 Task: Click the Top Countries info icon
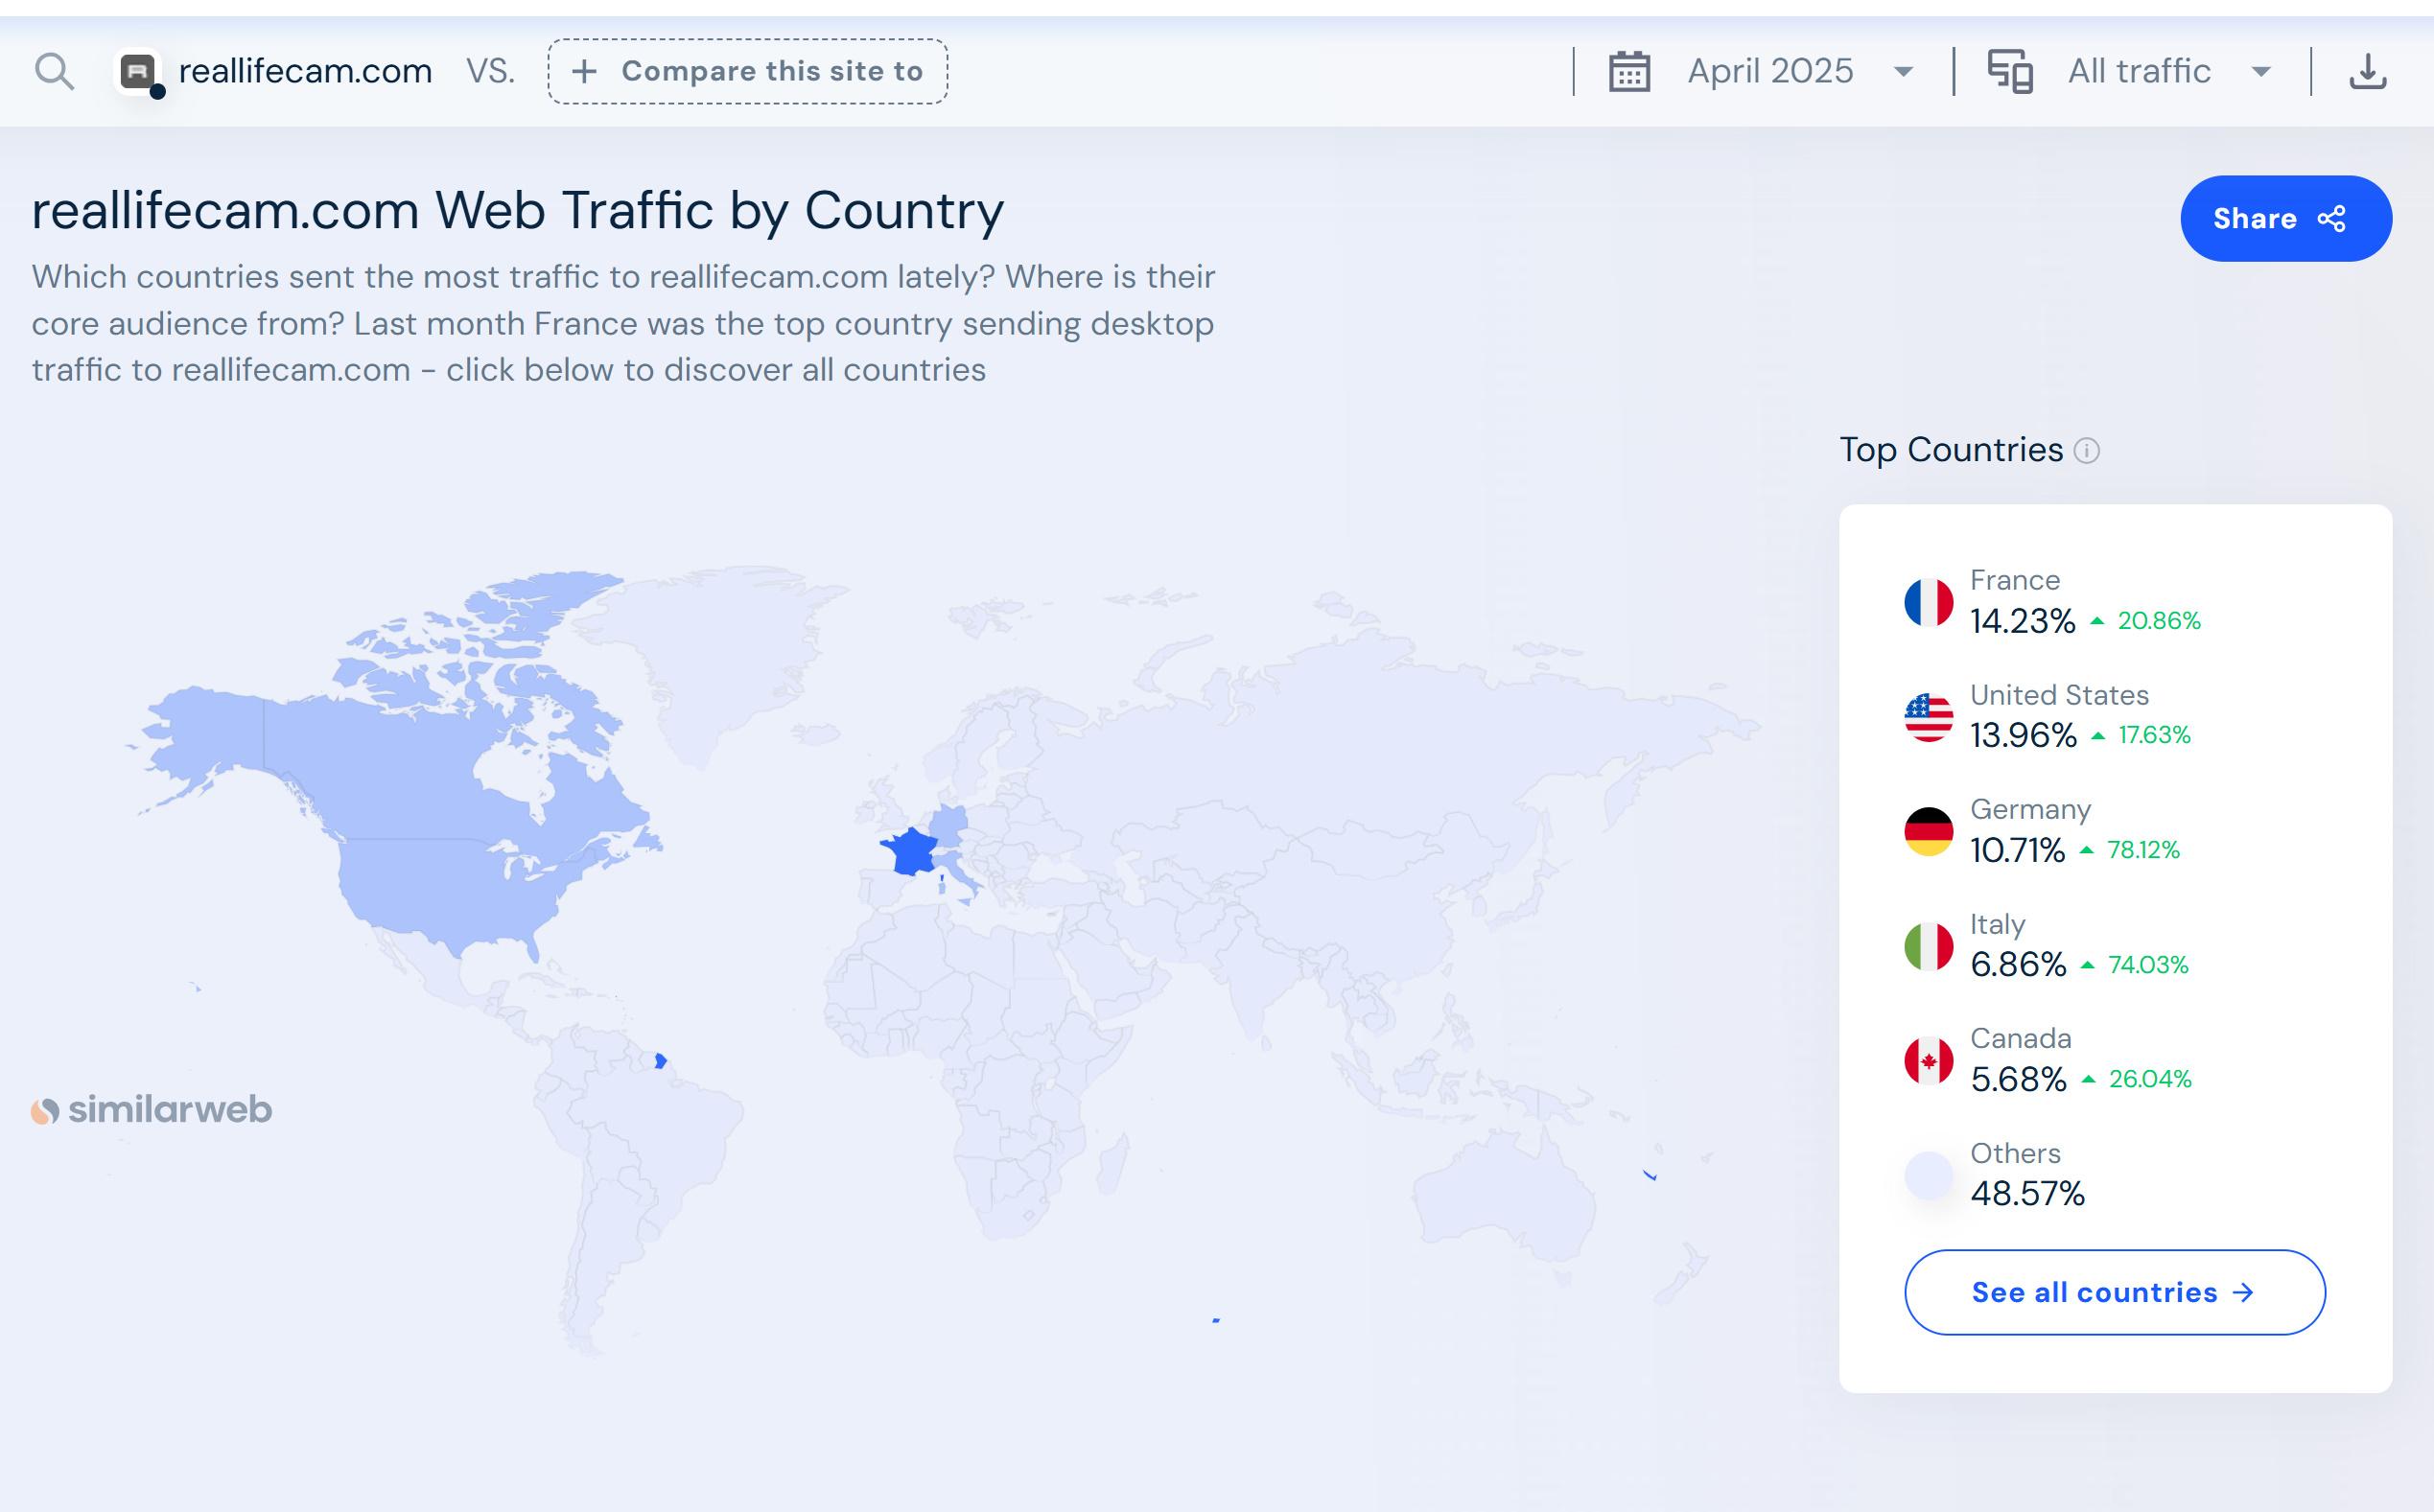[x=2086, y=451]
